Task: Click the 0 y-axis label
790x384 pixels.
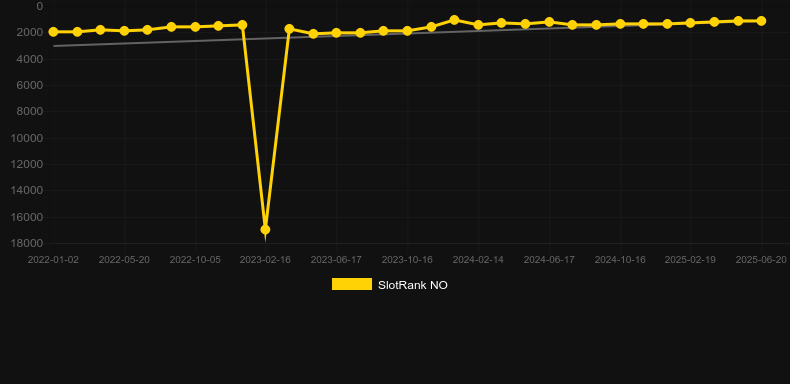Action: click(x=40, y=7)
